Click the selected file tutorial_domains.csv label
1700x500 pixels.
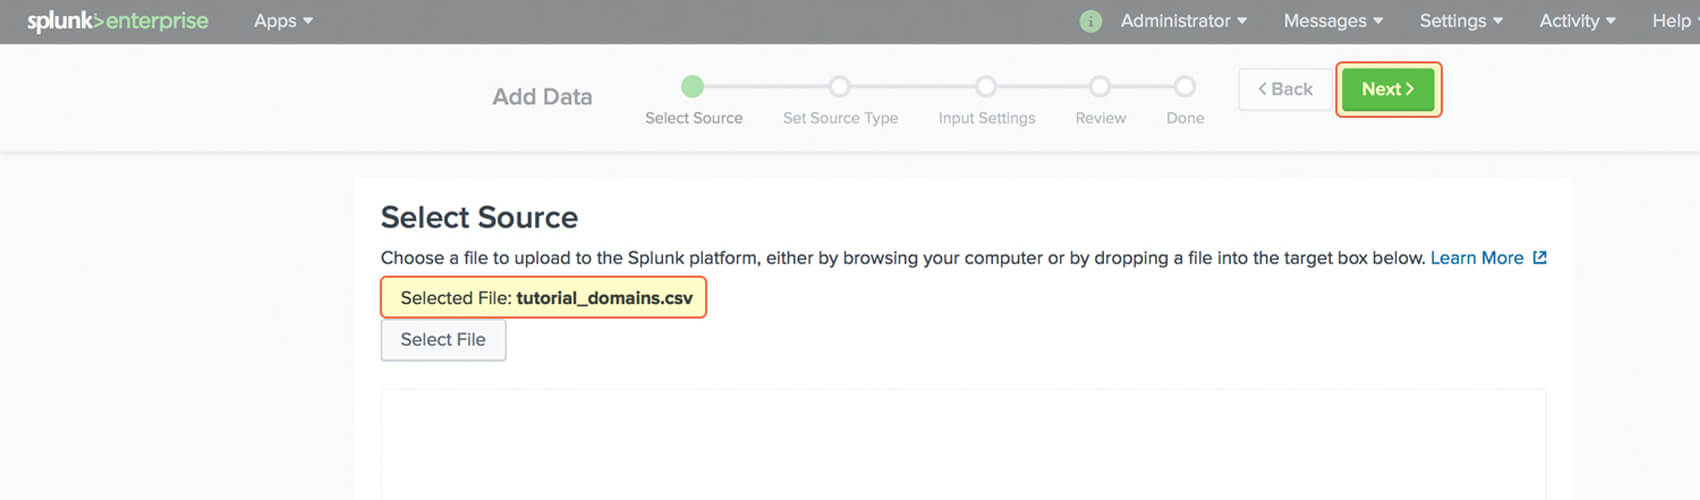pyautogui.click(x=544, y=298)
